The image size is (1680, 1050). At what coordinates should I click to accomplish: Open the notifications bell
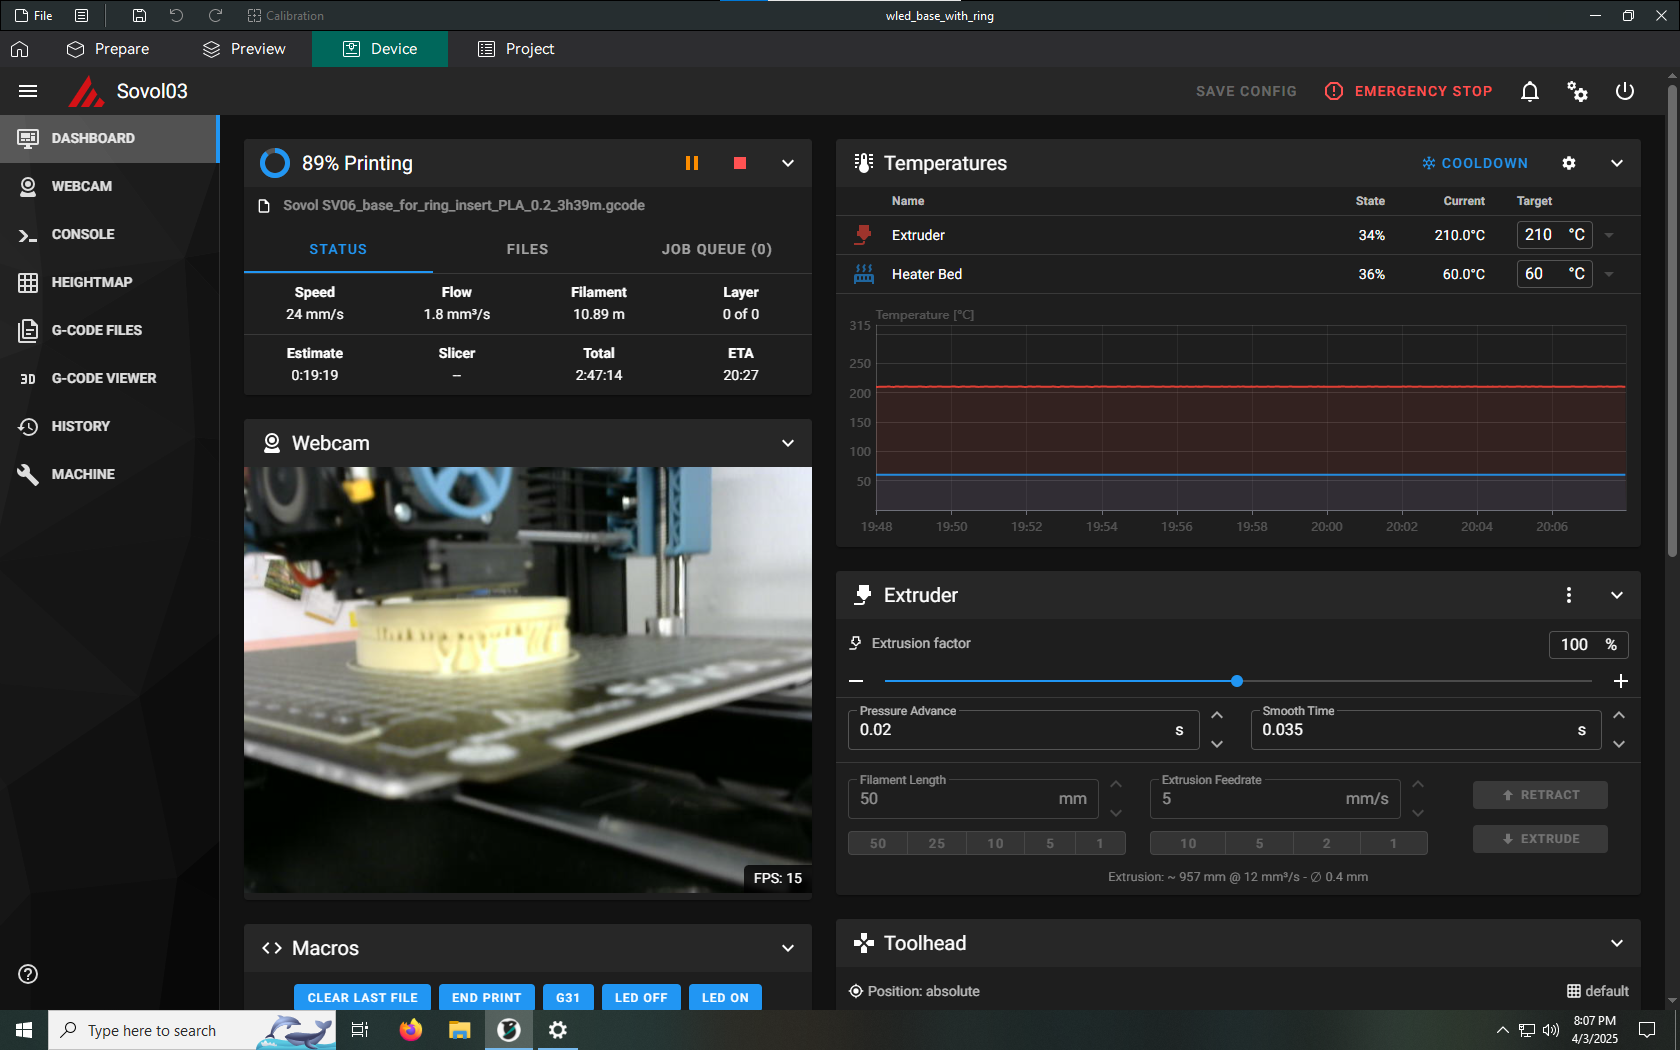click(x=1529, y=91)
